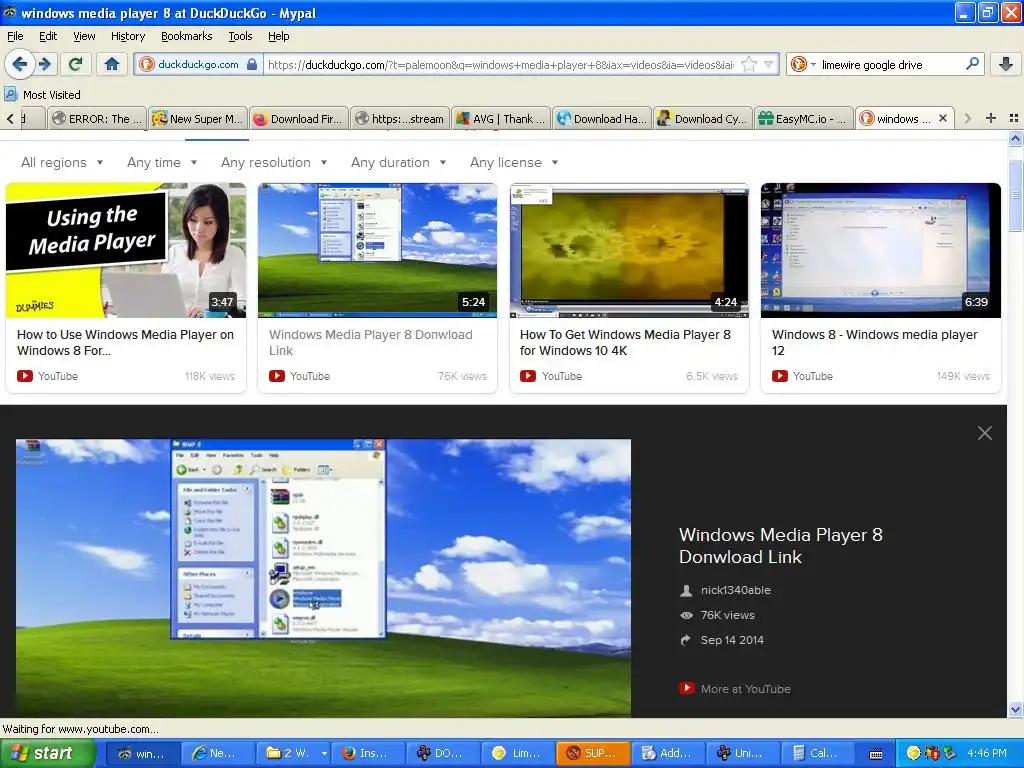The width and height of the screenshot is (1024, 768).
Task: Open Most Visited bookmarks folder
Action: [42, 95]
